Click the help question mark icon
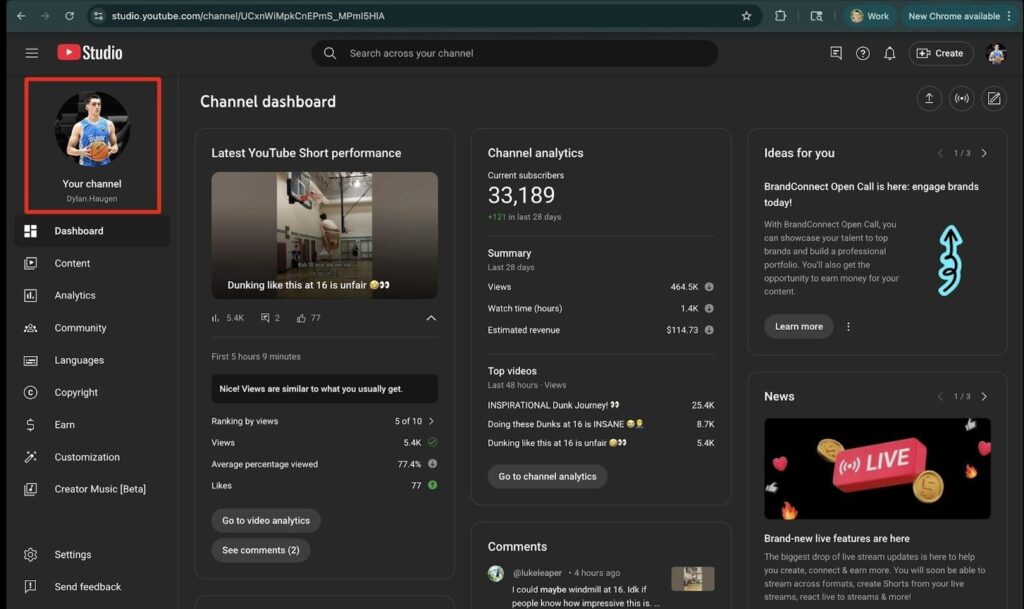This screenshot has width=1024, height=609. (x=862, y=54)
